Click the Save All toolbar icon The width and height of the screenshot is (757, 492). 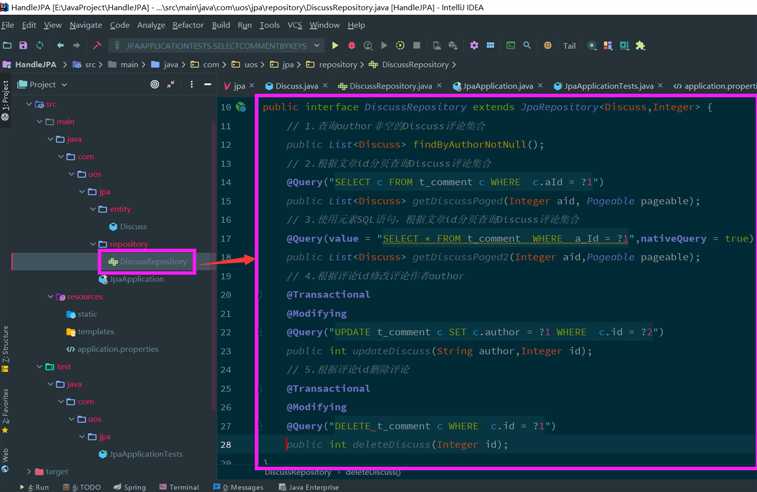coord(23,45)
